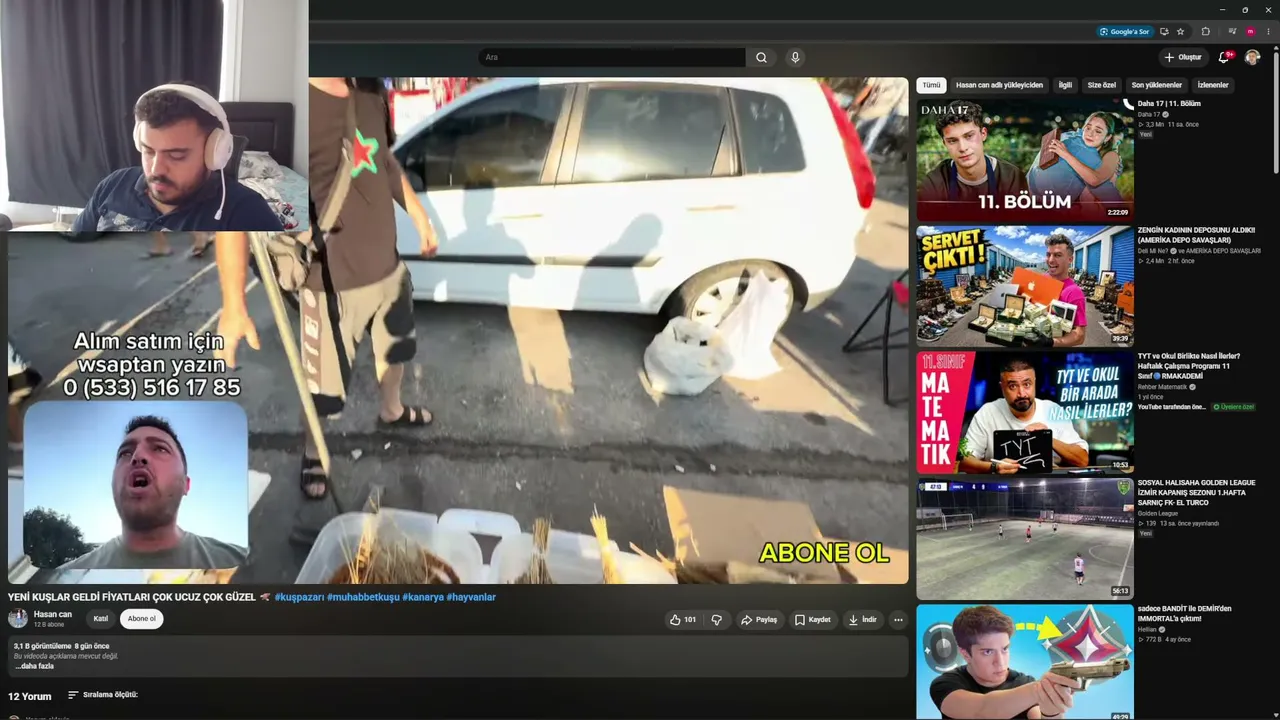This screenshot has width=1280, height=720.
Task: Open the Sıralama ölçütü sort dropdown
Action: 103,695
